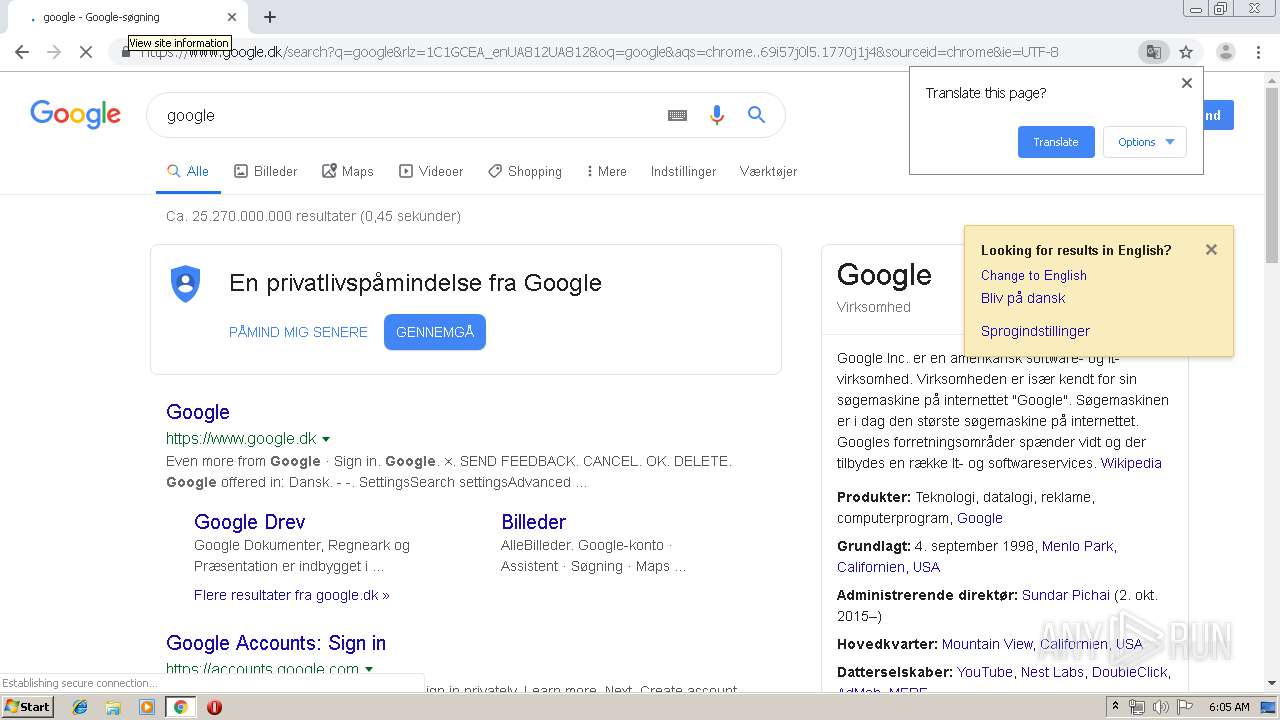Bookmark this page with the star icon
Viewport: 1280px width, 720px height.
click(x=1186, y=52)
